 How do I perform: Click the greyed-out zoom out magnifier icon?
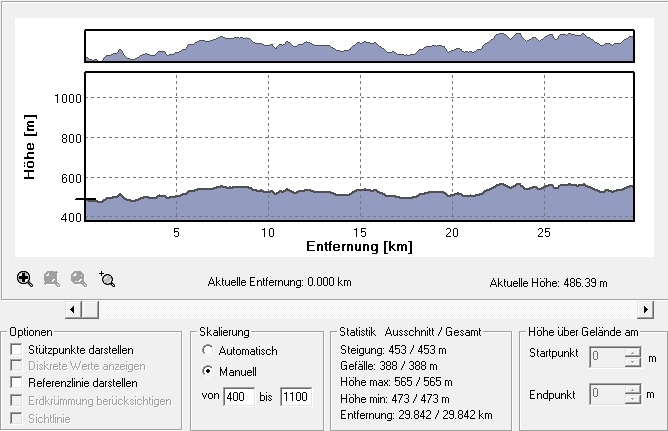(x=52, y=280)
